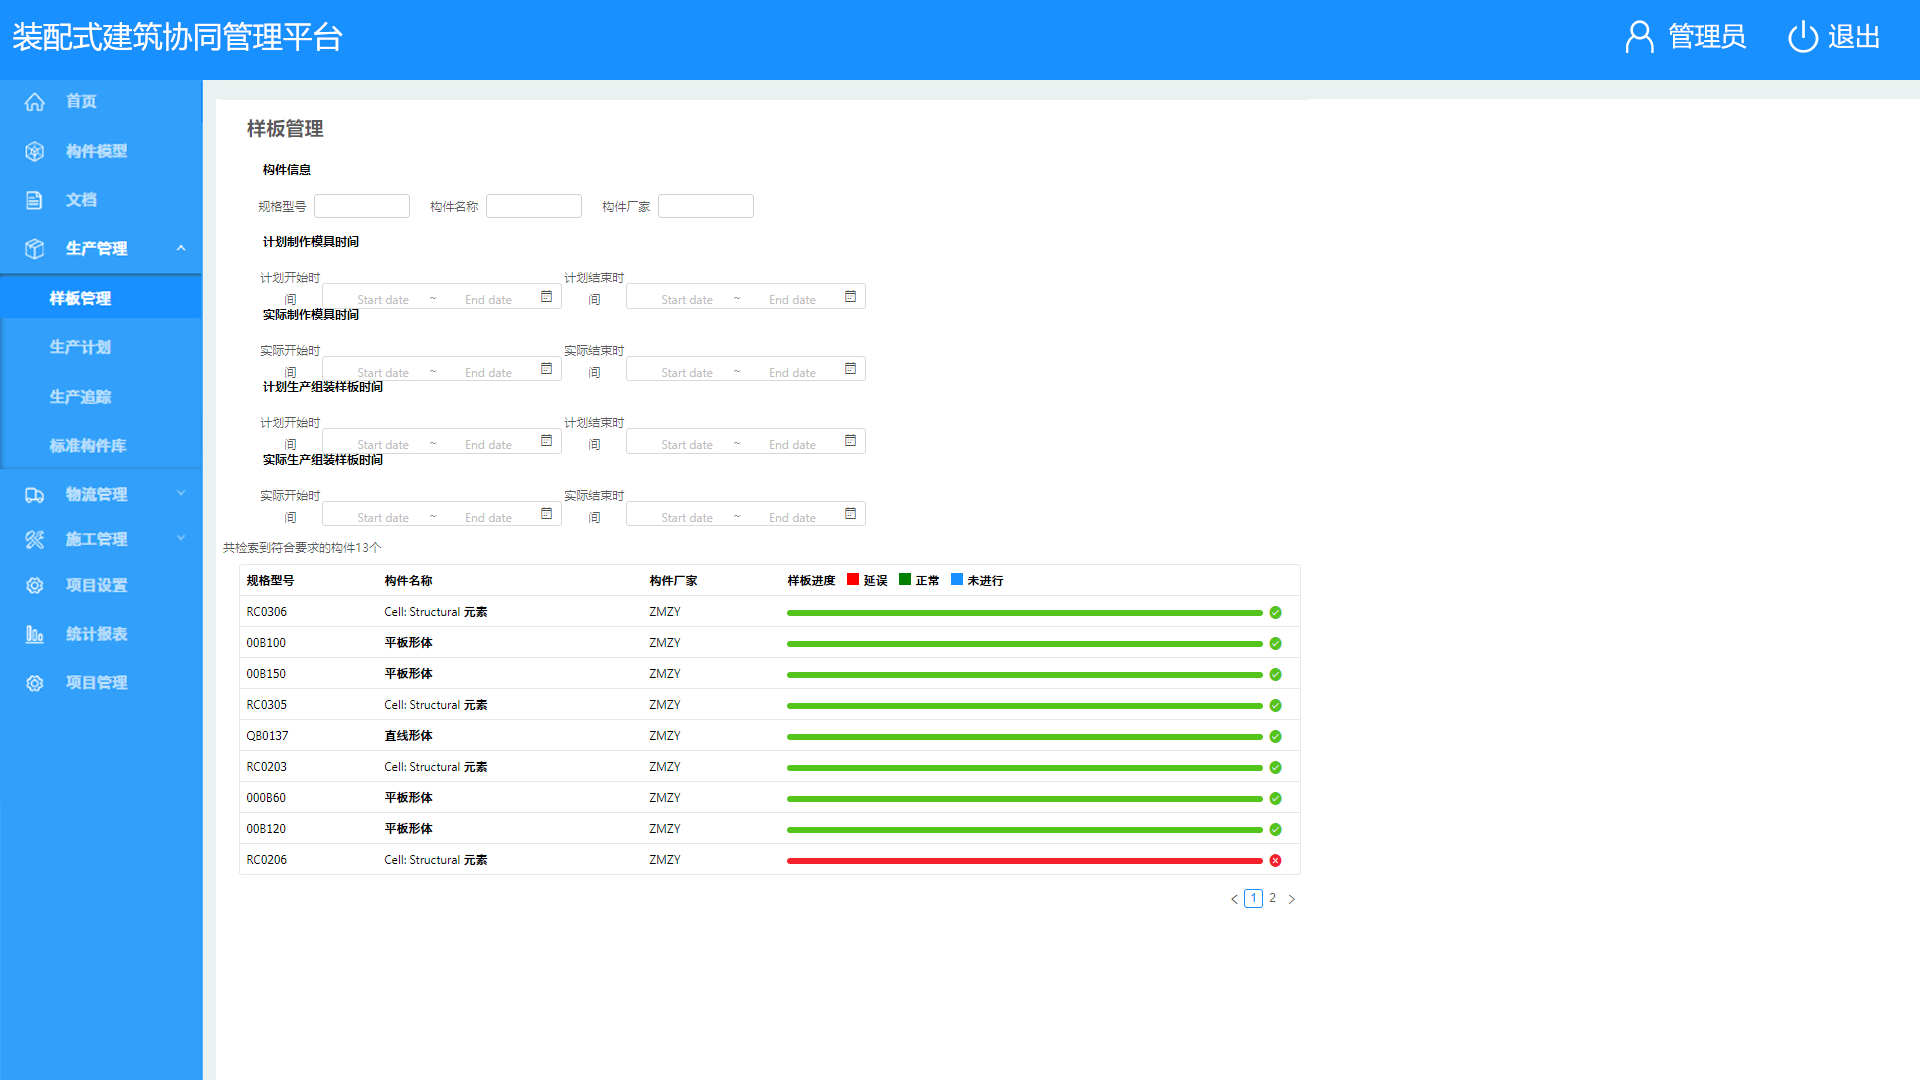Click the 文档 document icon
Viewport: 1920px width, 1080px height.
(35, 200)
